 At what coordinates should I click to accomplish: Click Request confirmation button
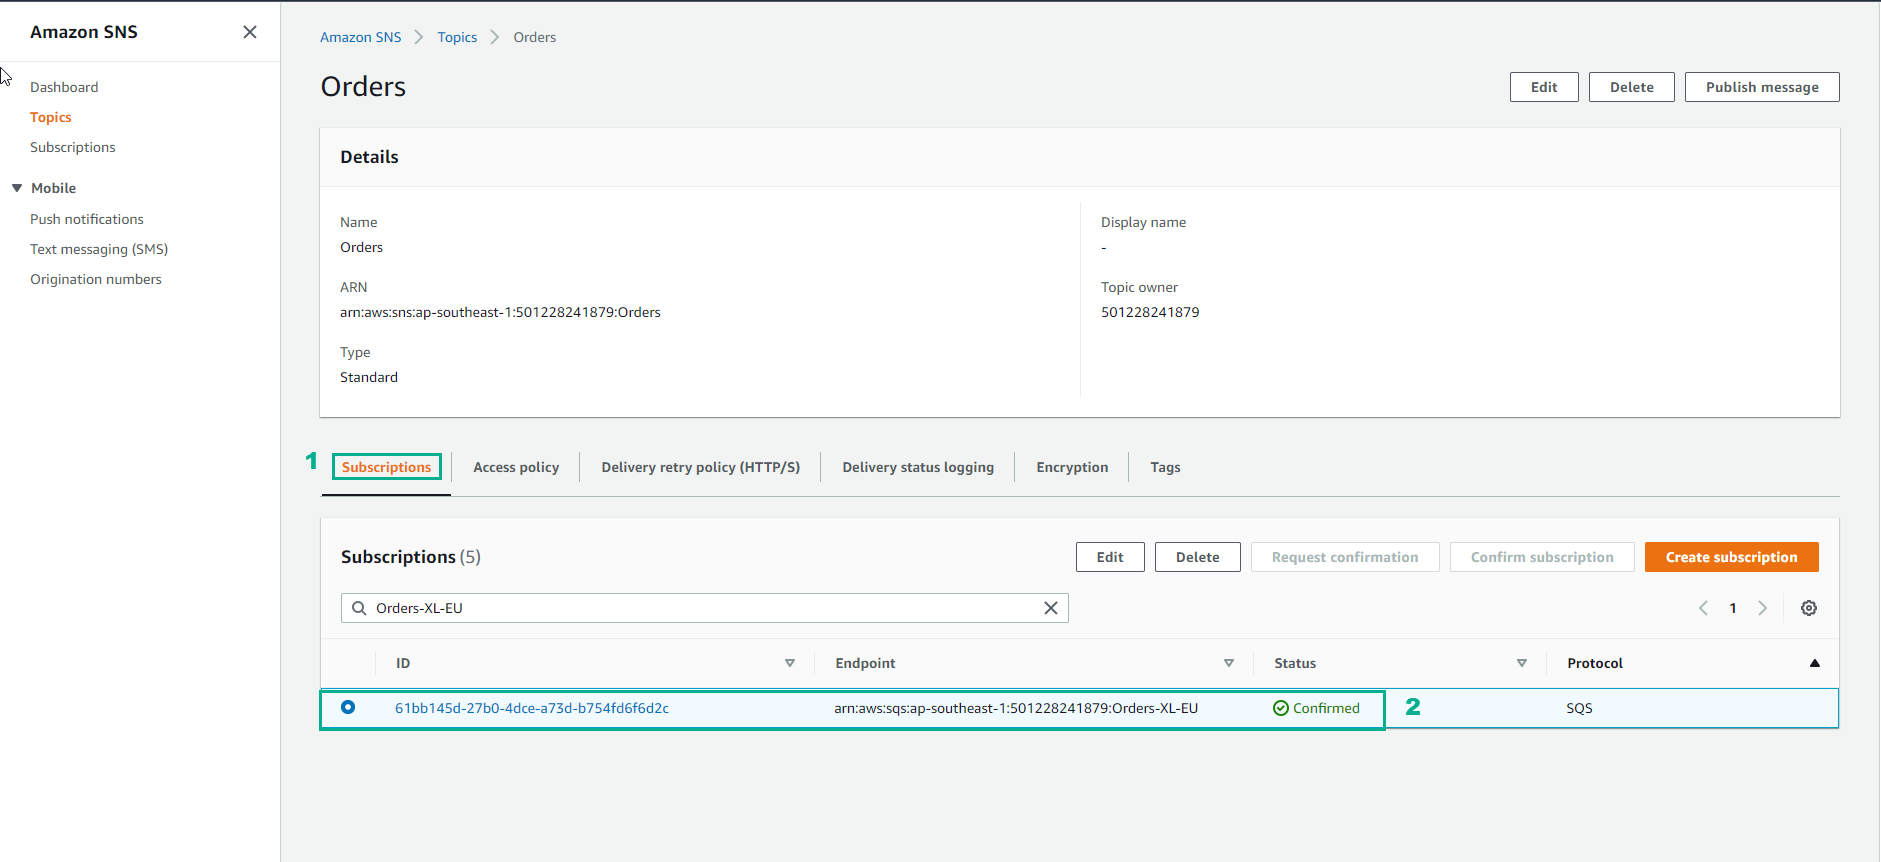[1345, 557]
